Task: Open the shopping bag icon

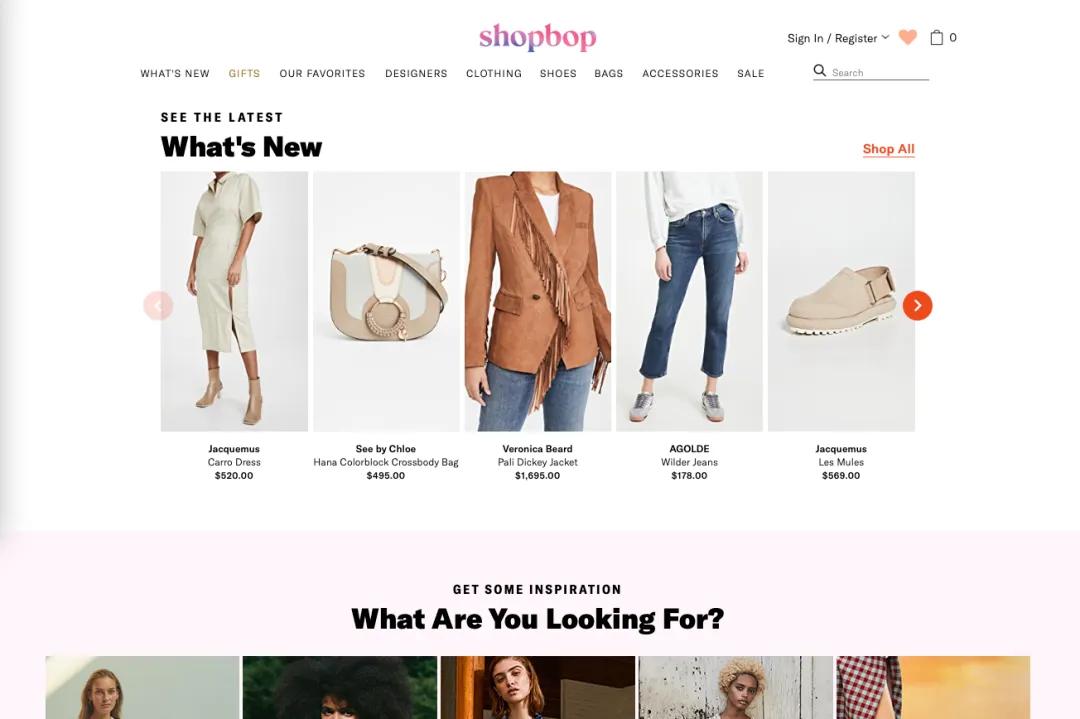Action: [x=936, y=37]
